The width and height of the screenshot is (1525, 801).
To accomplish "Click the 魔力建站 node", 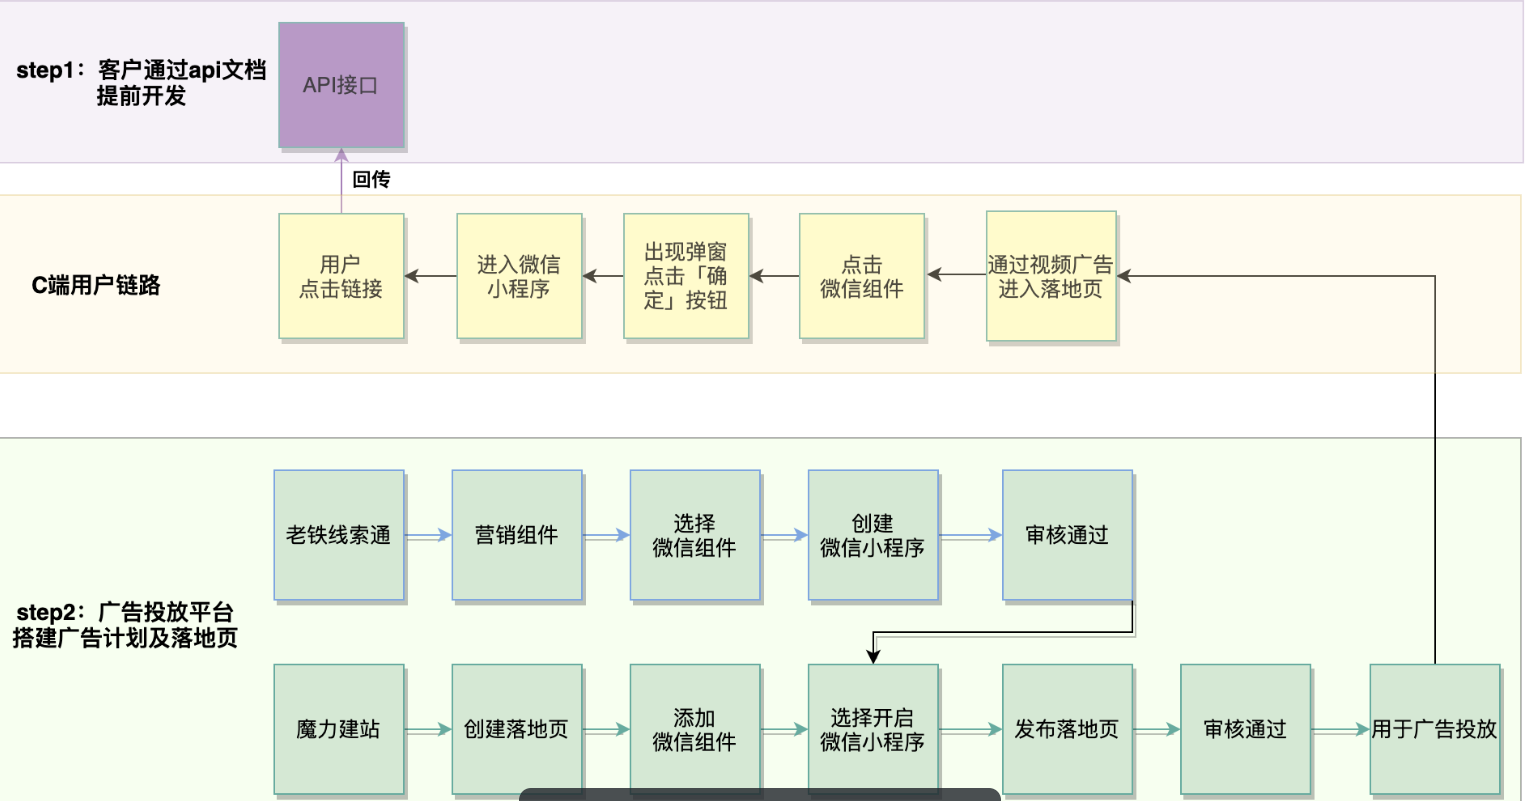I will point(338,730).
